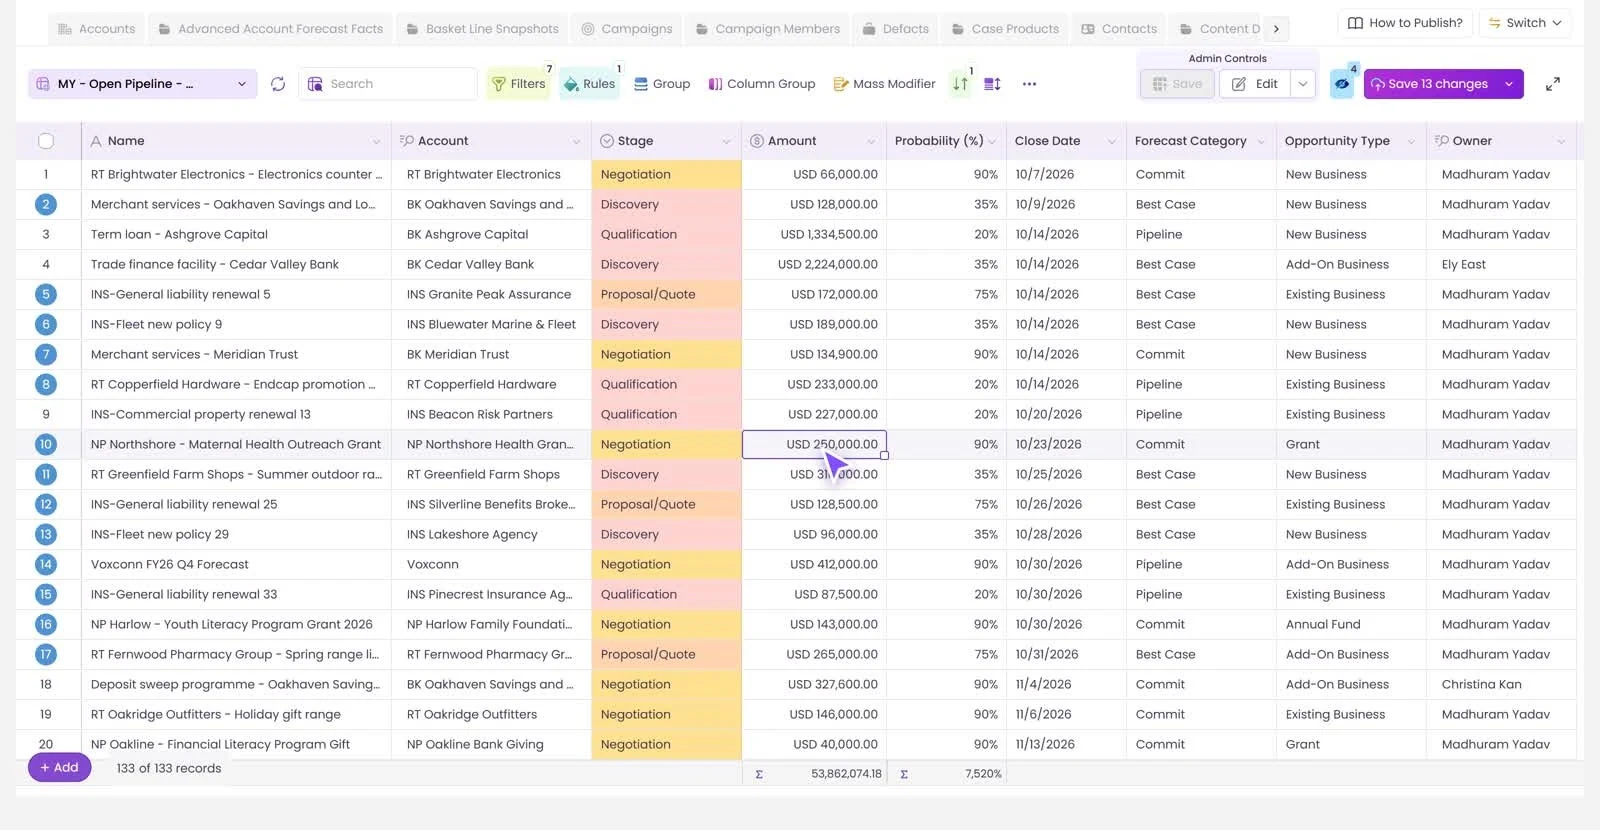Click the Save 13 changes button
This screenshot has width=1600, height=830.
(x=1429, y=84)
